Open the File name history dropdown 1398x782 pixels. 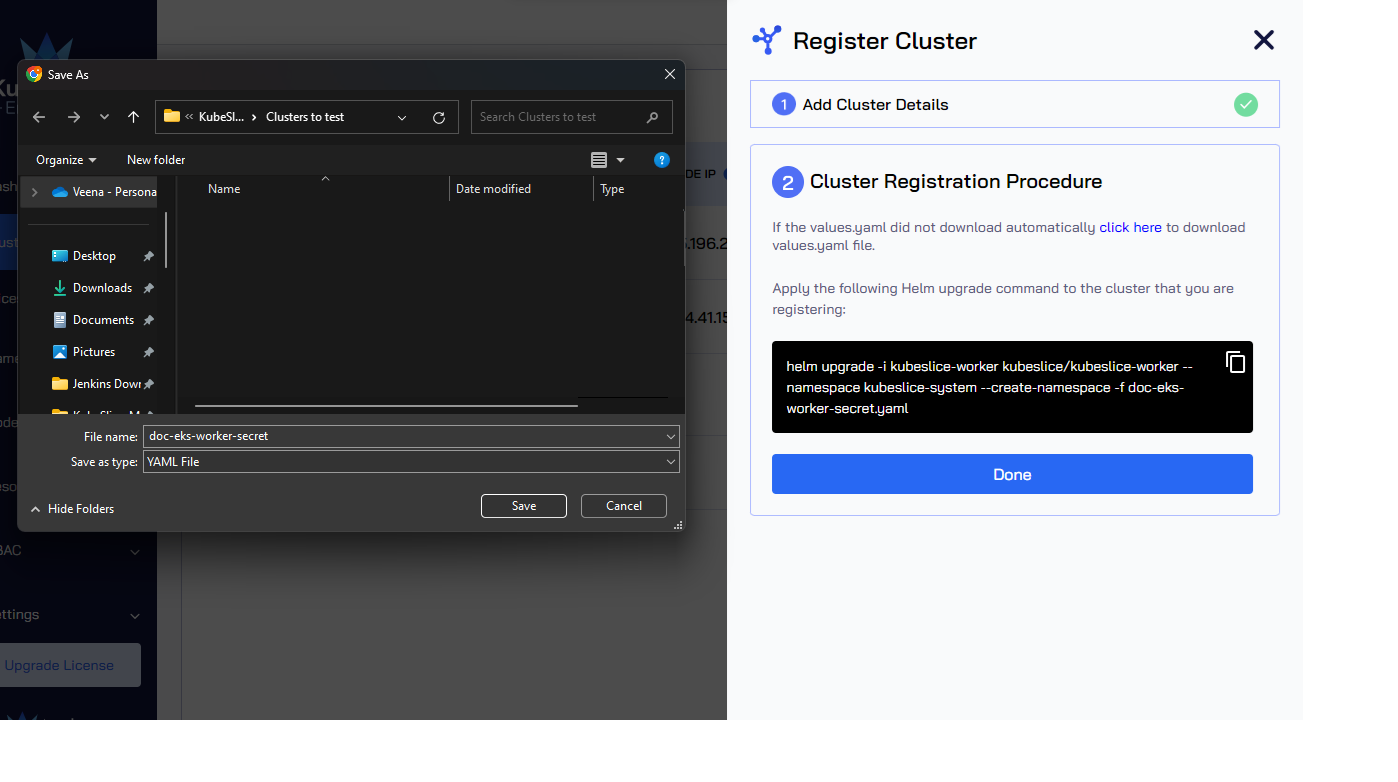[x=671, y=436]
